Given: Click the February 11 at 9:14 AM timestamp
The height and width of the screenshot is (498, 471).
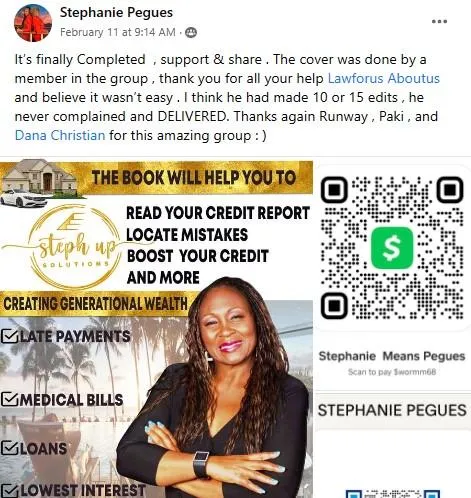Looking at the screenshot, I should click(118, 32).
